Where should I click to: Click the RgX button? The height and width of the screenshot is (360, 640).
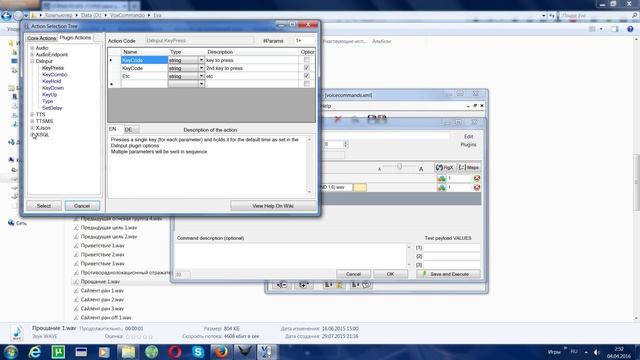(444, 167)
